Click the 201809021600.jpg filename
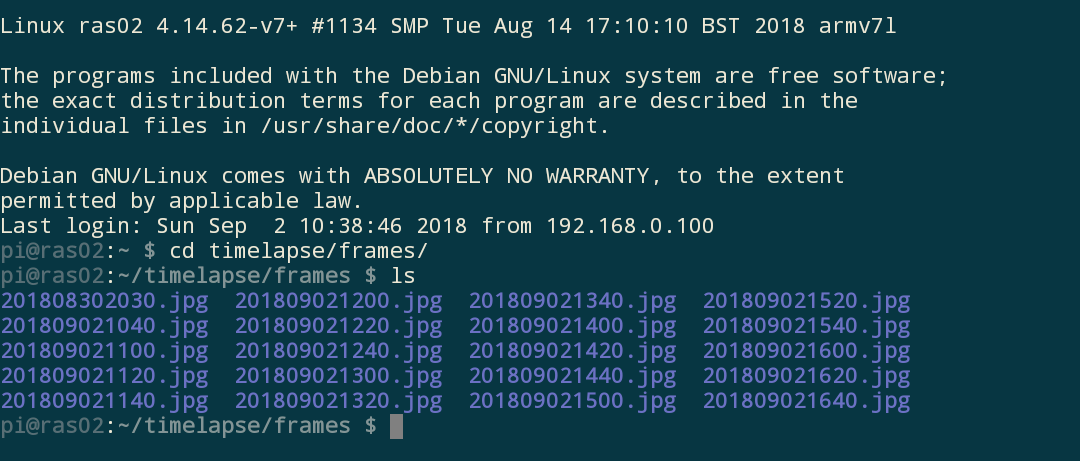The image size is (1080, 461). coord(807,351)
